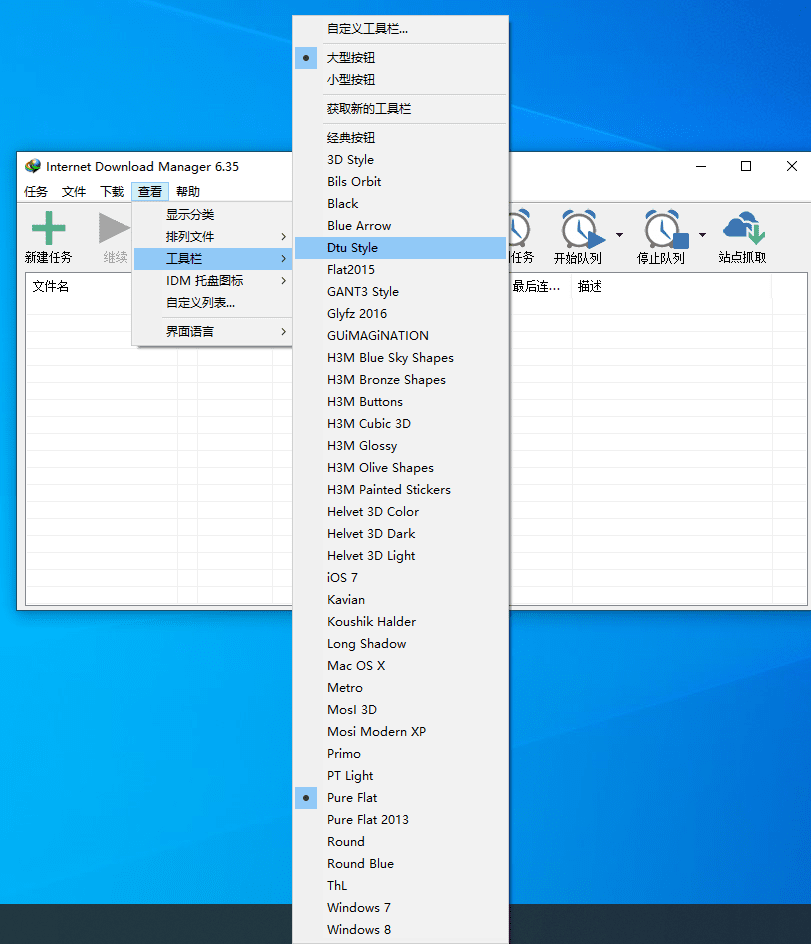Choose the 3D Style toolbar theme

(400, 160)
